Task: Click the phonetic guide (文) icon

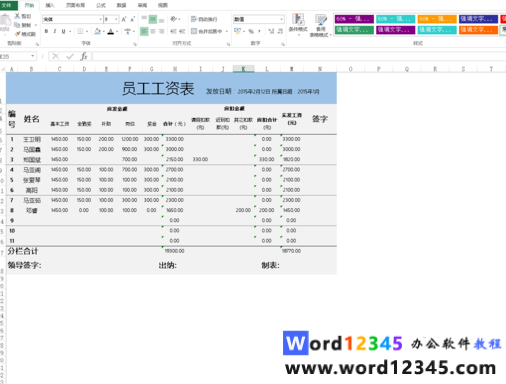Action: (x=127, y=31)
